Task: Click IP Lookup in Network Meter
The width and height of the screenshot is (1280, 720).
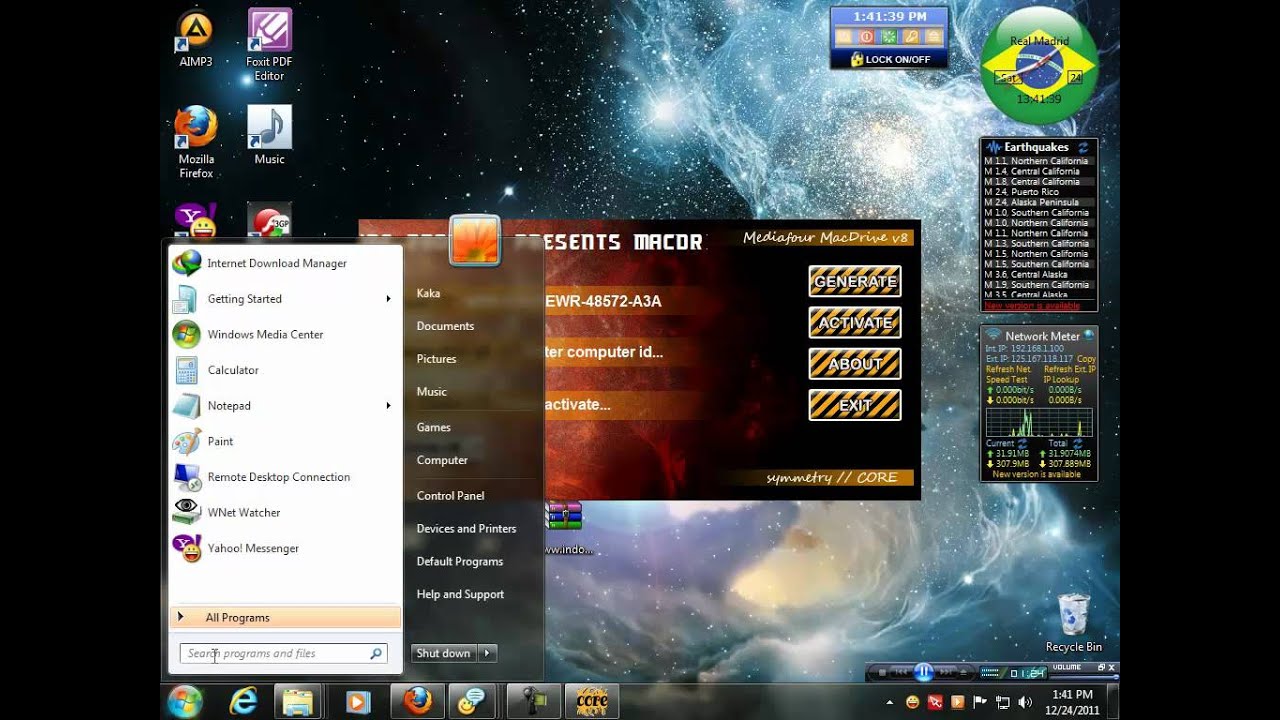Action: (x=1061, y=380)
